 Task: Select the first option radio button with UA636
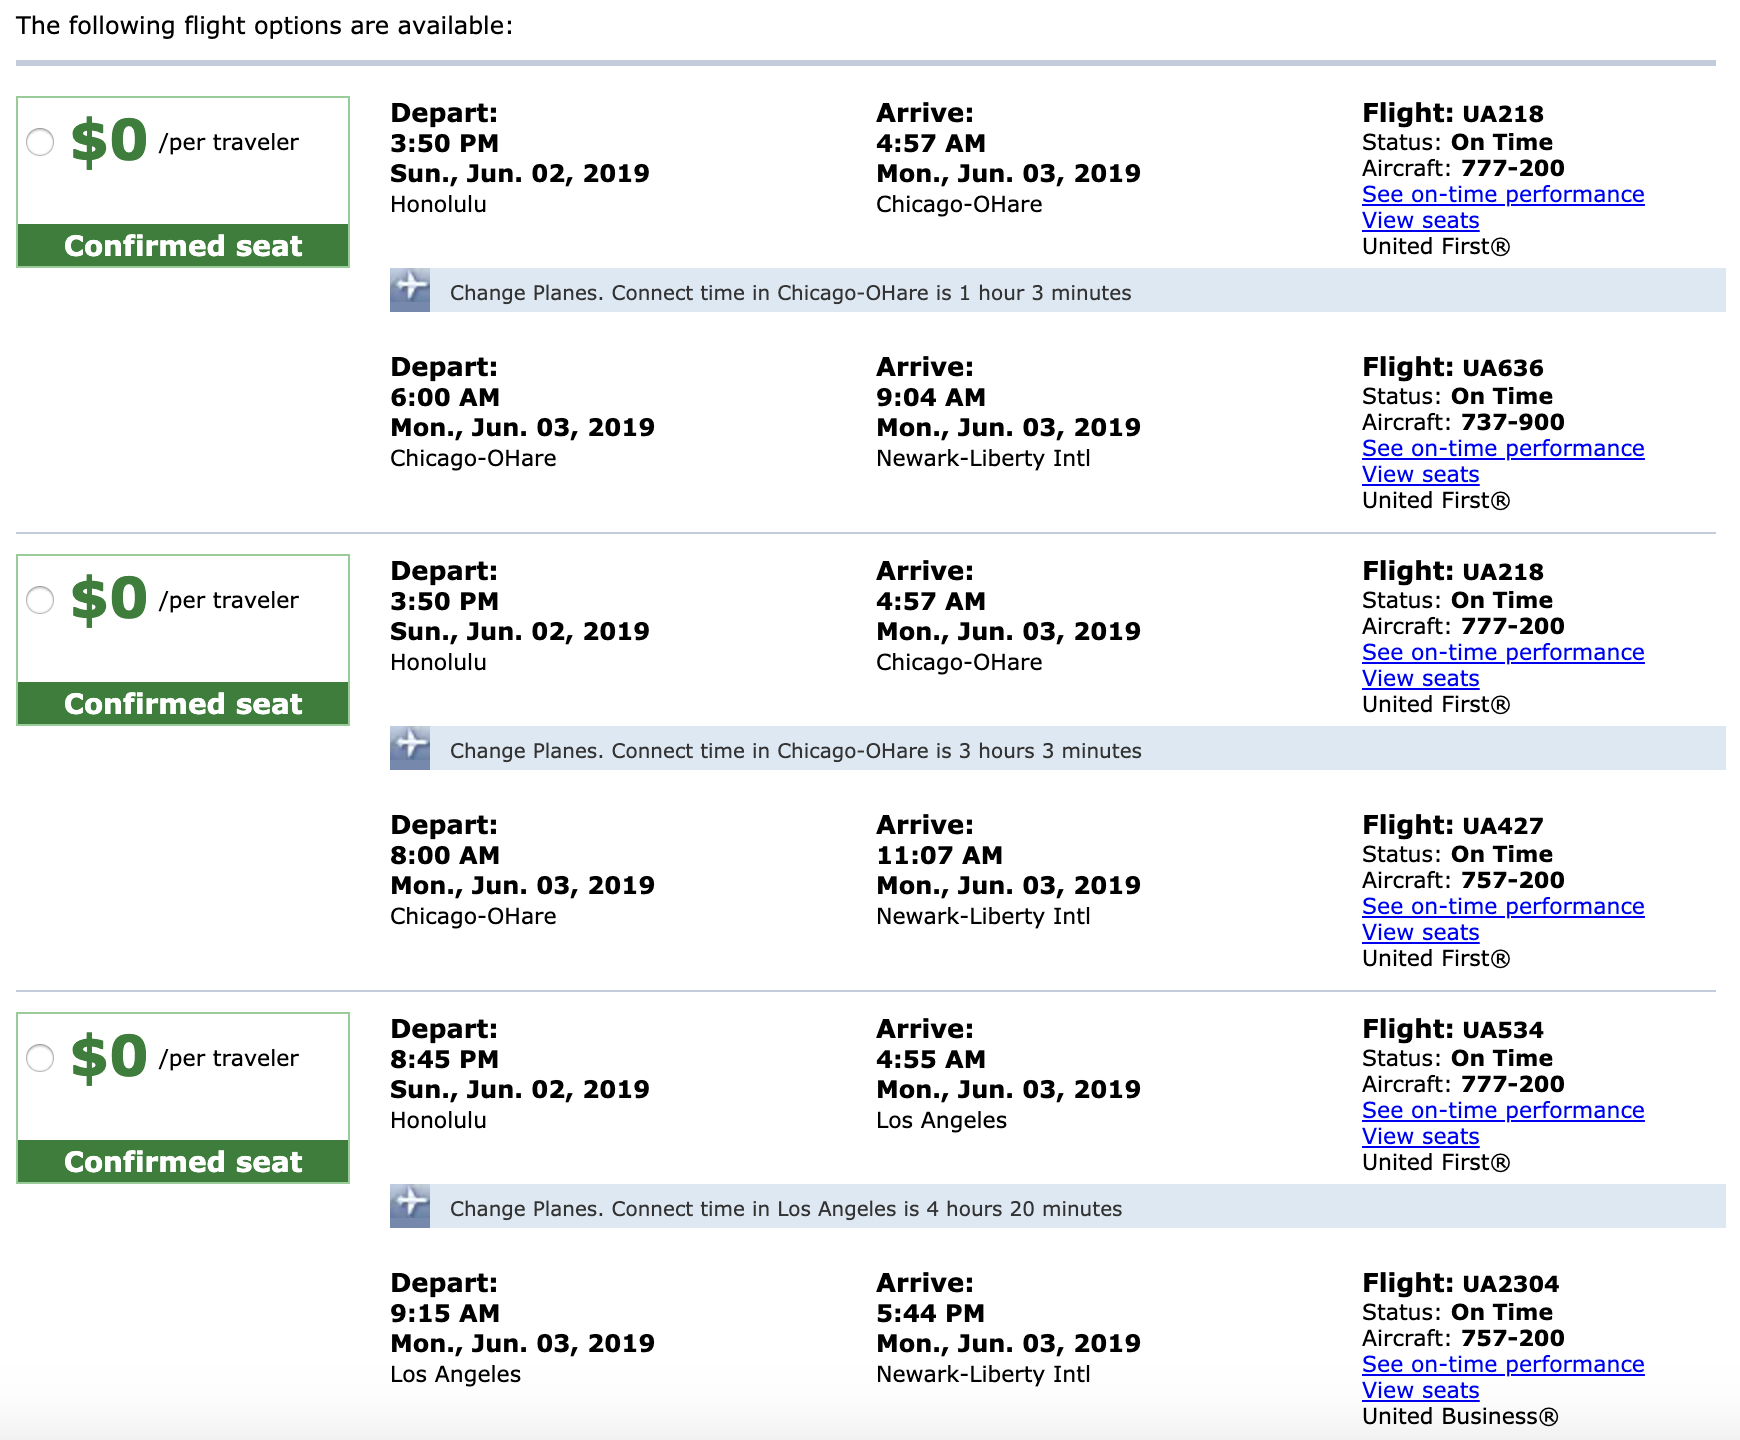(x=40, y=142)
